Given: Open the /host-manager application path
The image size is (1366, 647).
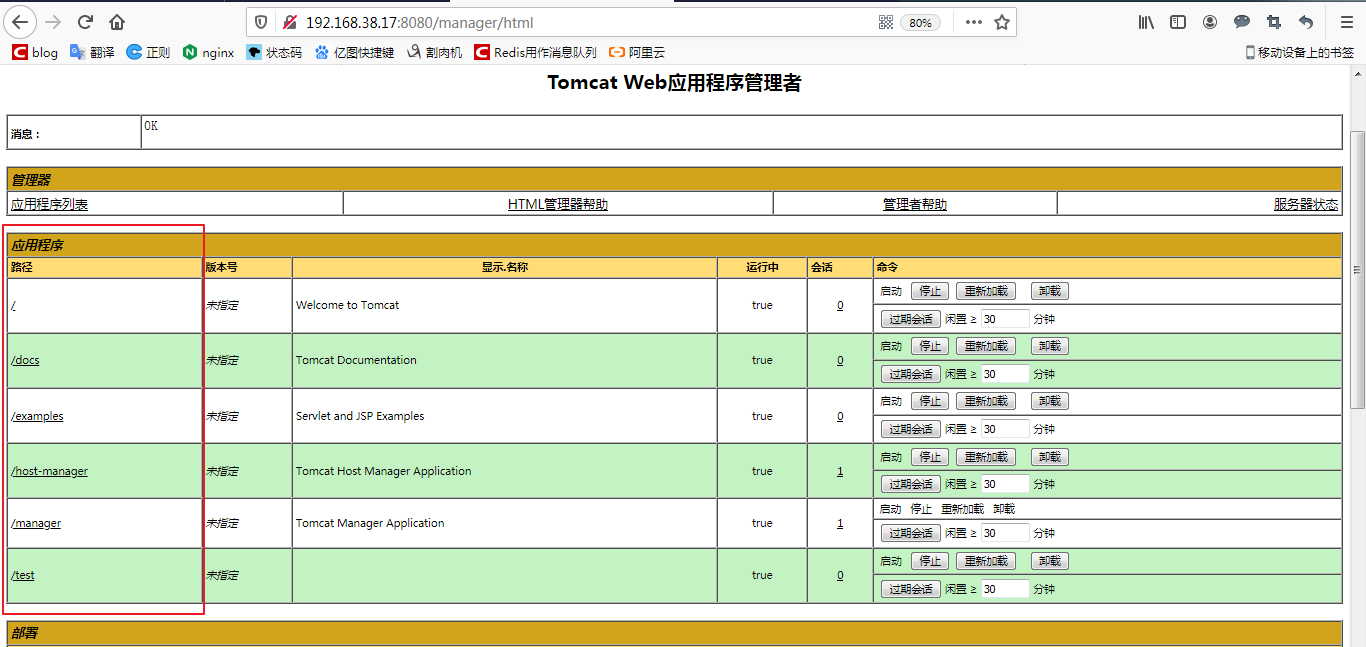Looking at the screenshot, I should [x=49, y=471].
